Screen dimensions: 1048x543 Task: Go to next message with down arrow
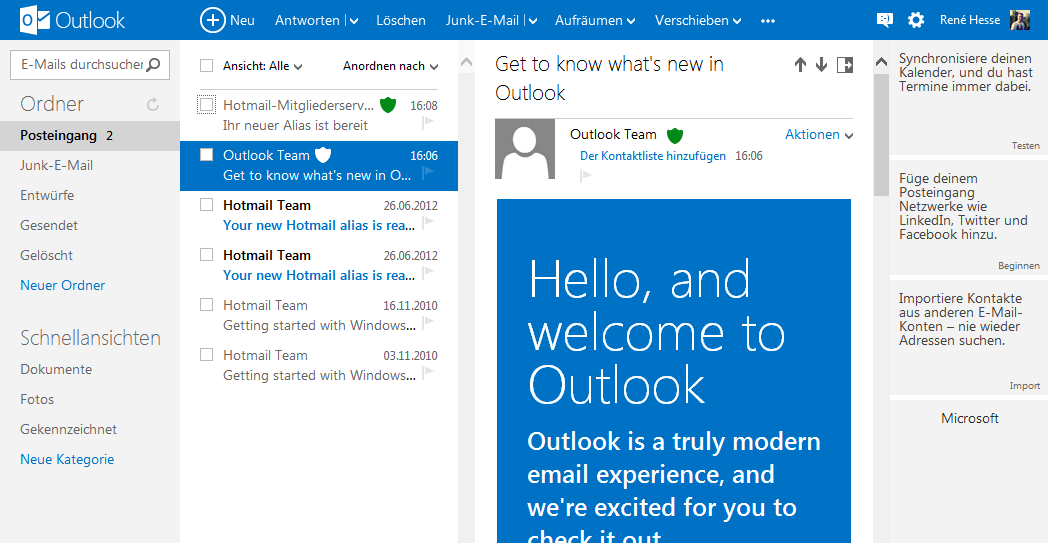(x=821, y=65)
